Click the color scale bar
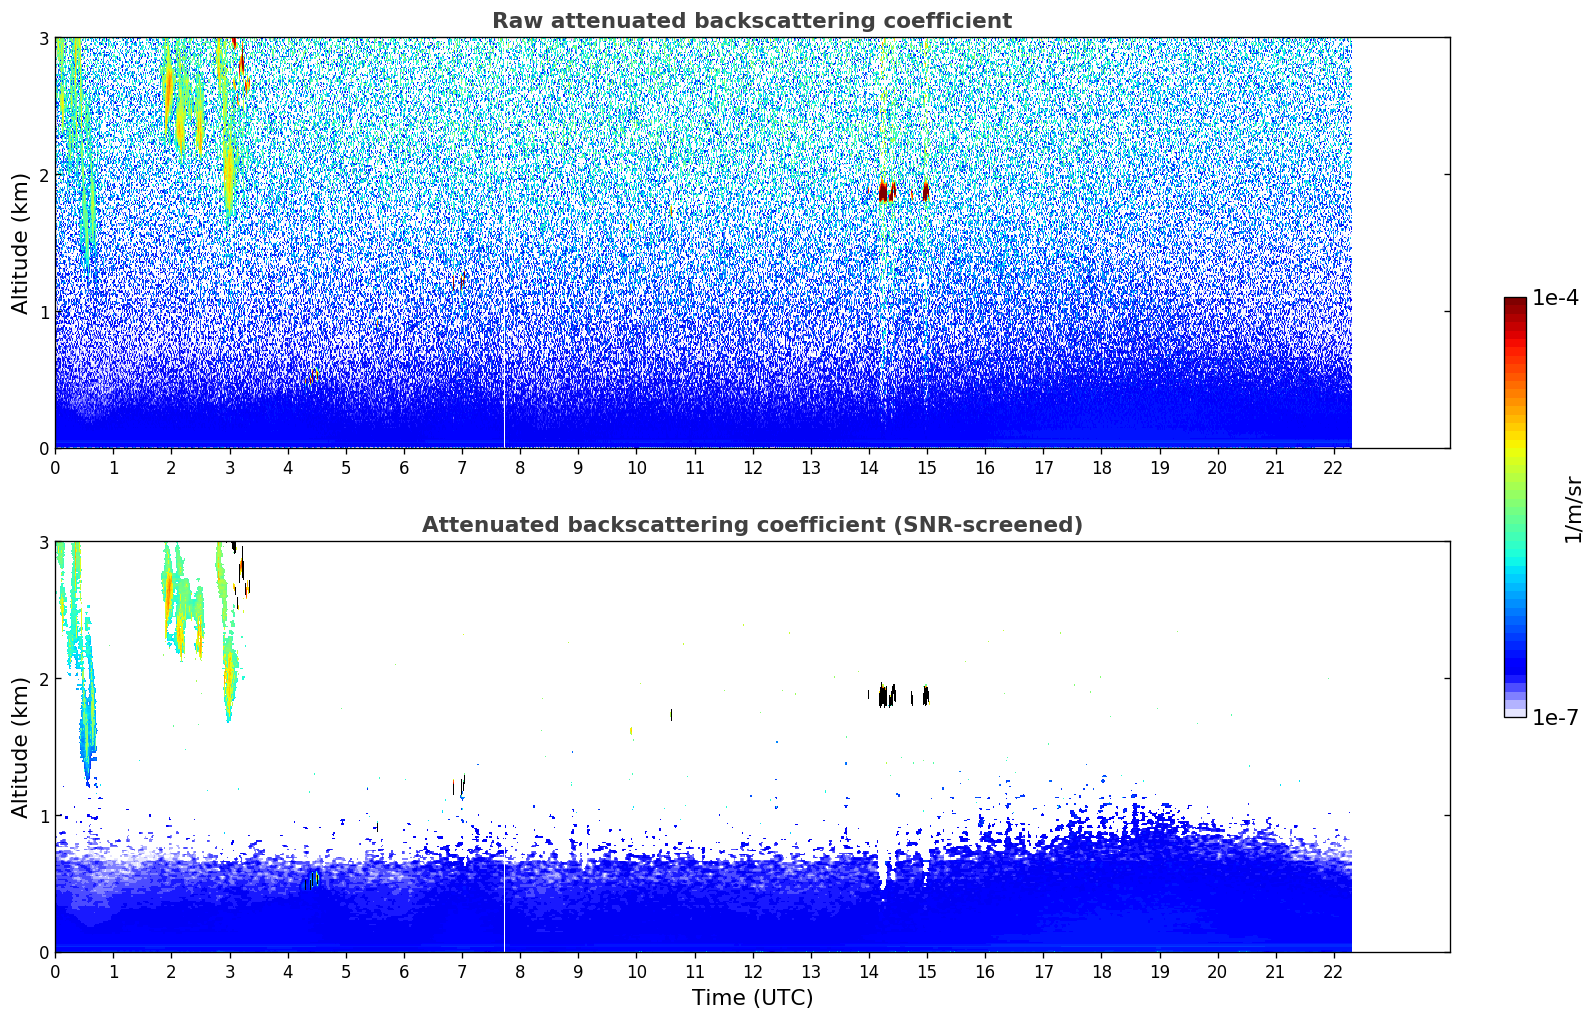Image resolution: width=1595 pixels, height=1020 pixels. pos(1515,507)
